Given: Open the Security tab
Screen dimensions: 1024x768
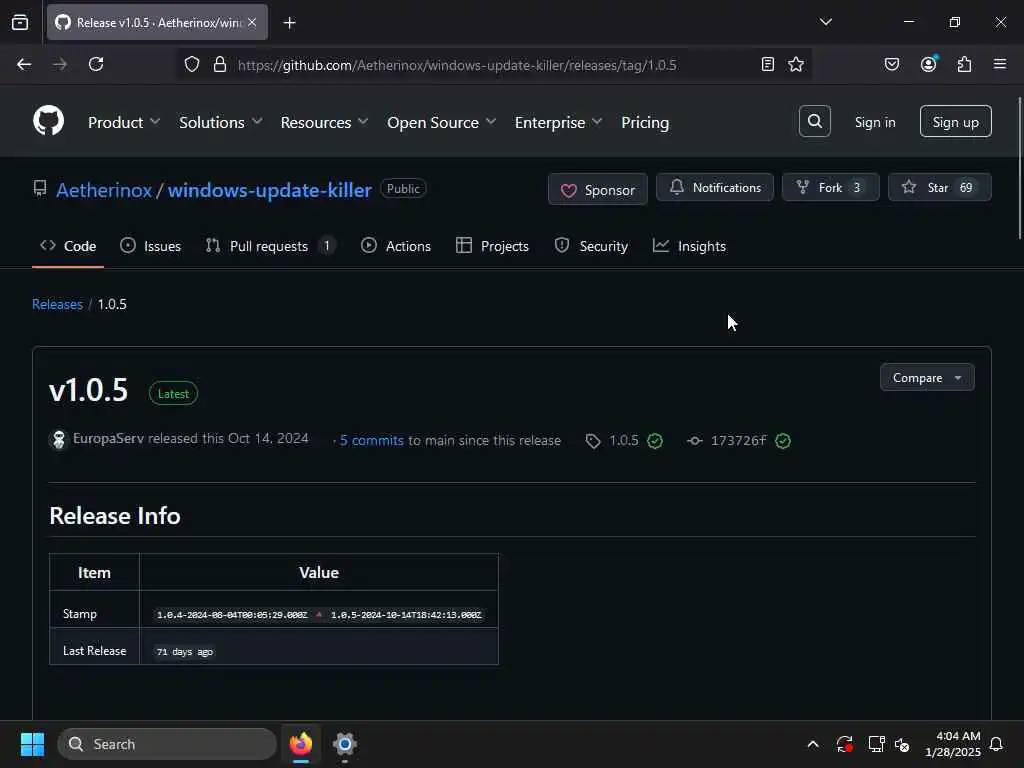Looking at the screenshot, I should pyautogui.click(x=591, y=246).
